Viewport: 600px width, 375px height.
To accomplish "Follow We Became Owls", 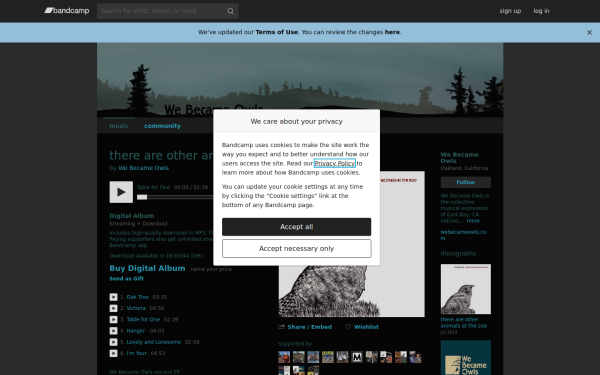I will [x=466, y=182].
